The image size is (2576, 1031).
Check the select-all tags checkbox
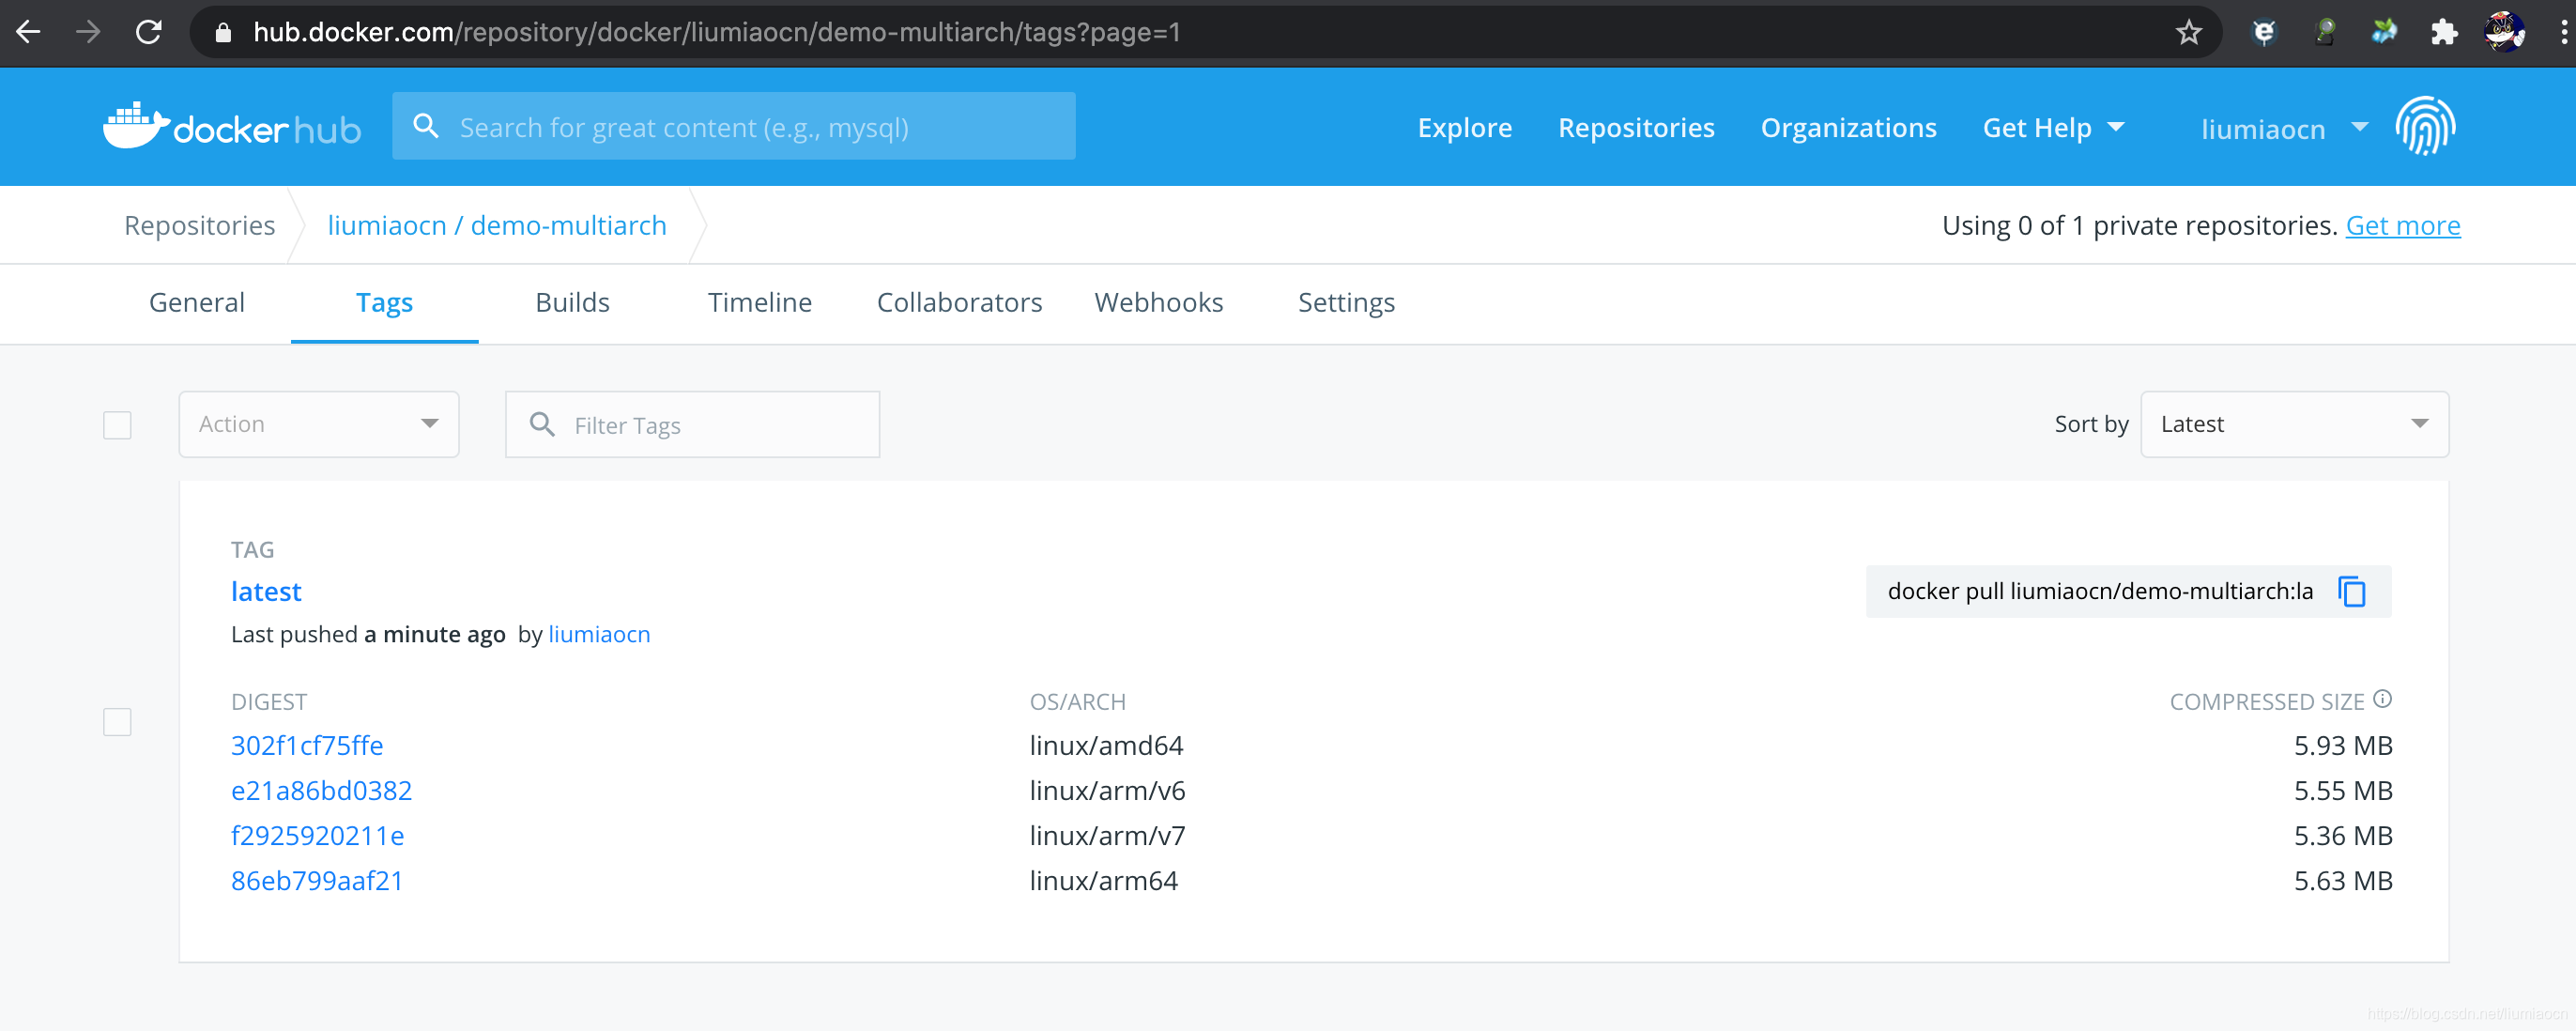(x=117, y=425)
